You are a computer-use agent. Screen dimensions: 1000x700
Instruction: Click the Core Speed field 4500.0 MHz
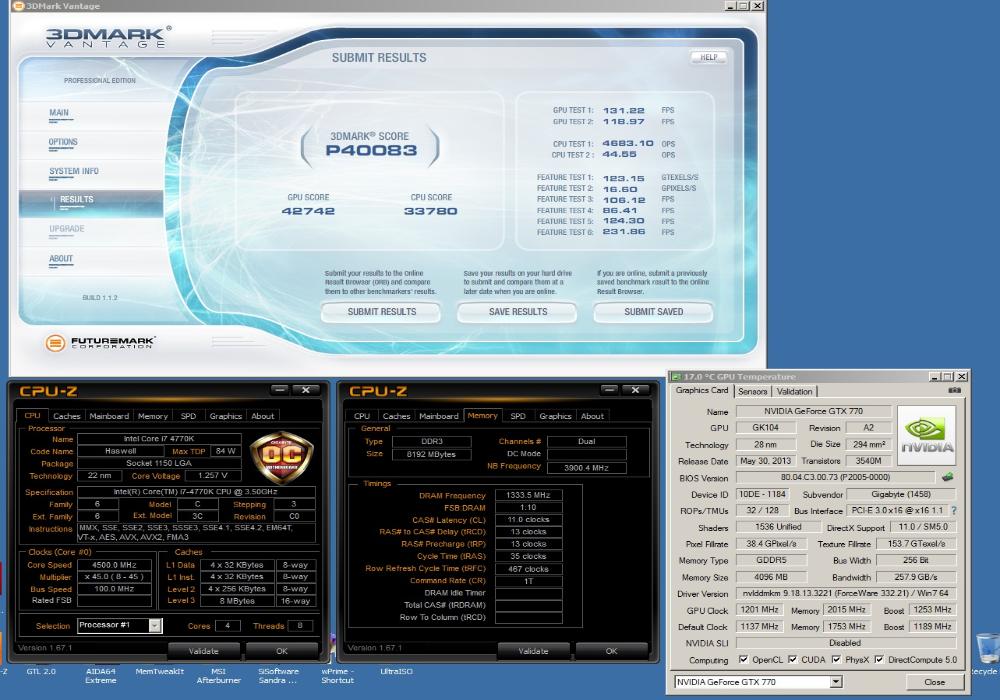coord(115,565)
